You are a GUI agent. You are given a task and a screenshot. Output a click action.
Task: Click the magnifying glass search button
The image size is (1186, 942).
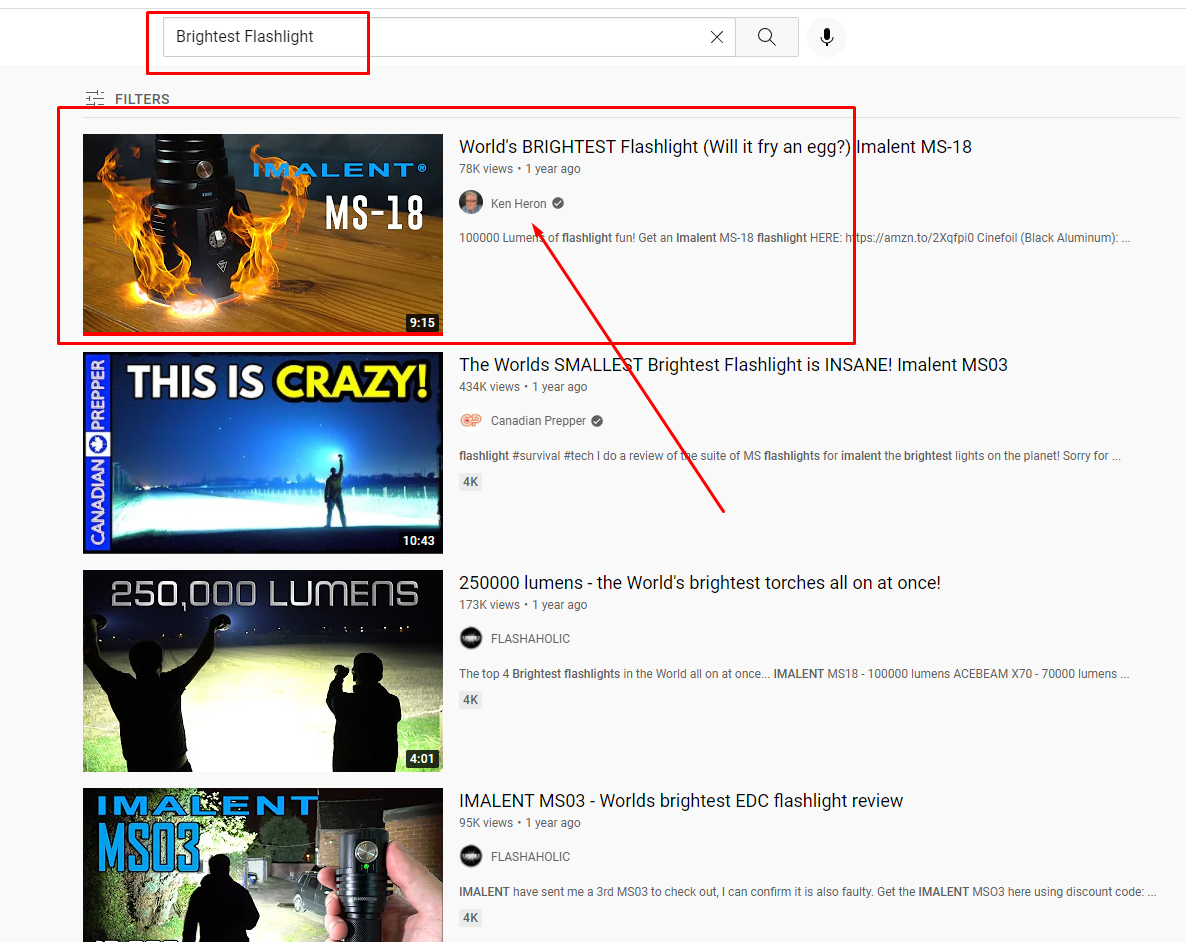[x=766, y=37]
